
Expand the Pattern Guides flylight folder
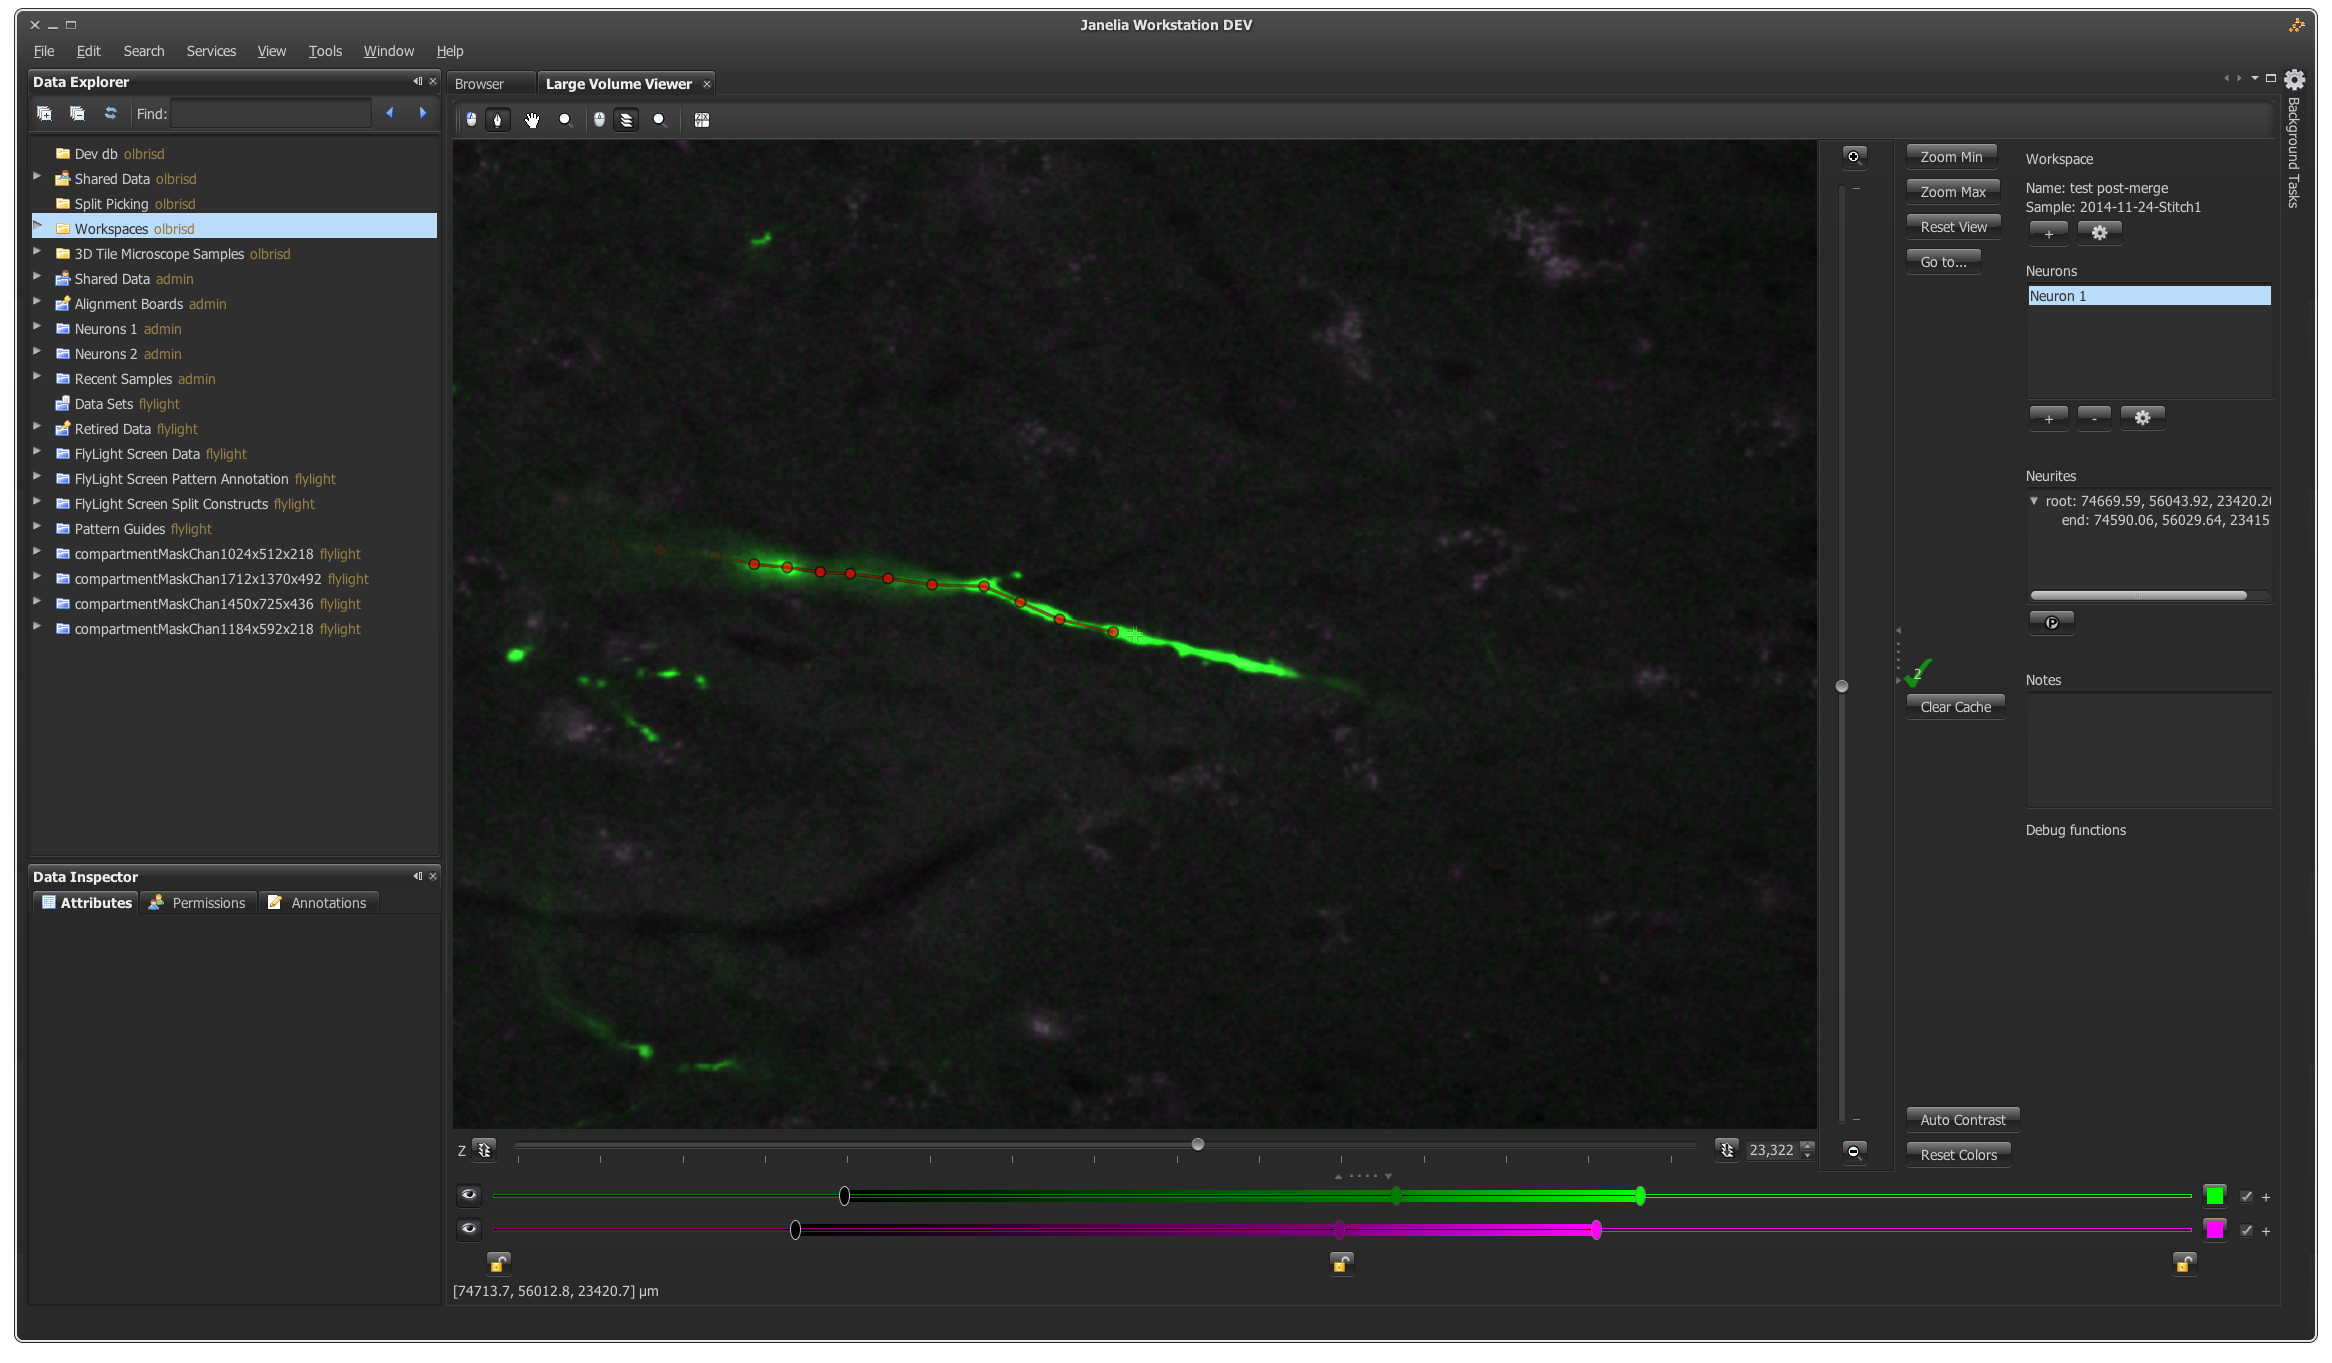tap(38, 527)
